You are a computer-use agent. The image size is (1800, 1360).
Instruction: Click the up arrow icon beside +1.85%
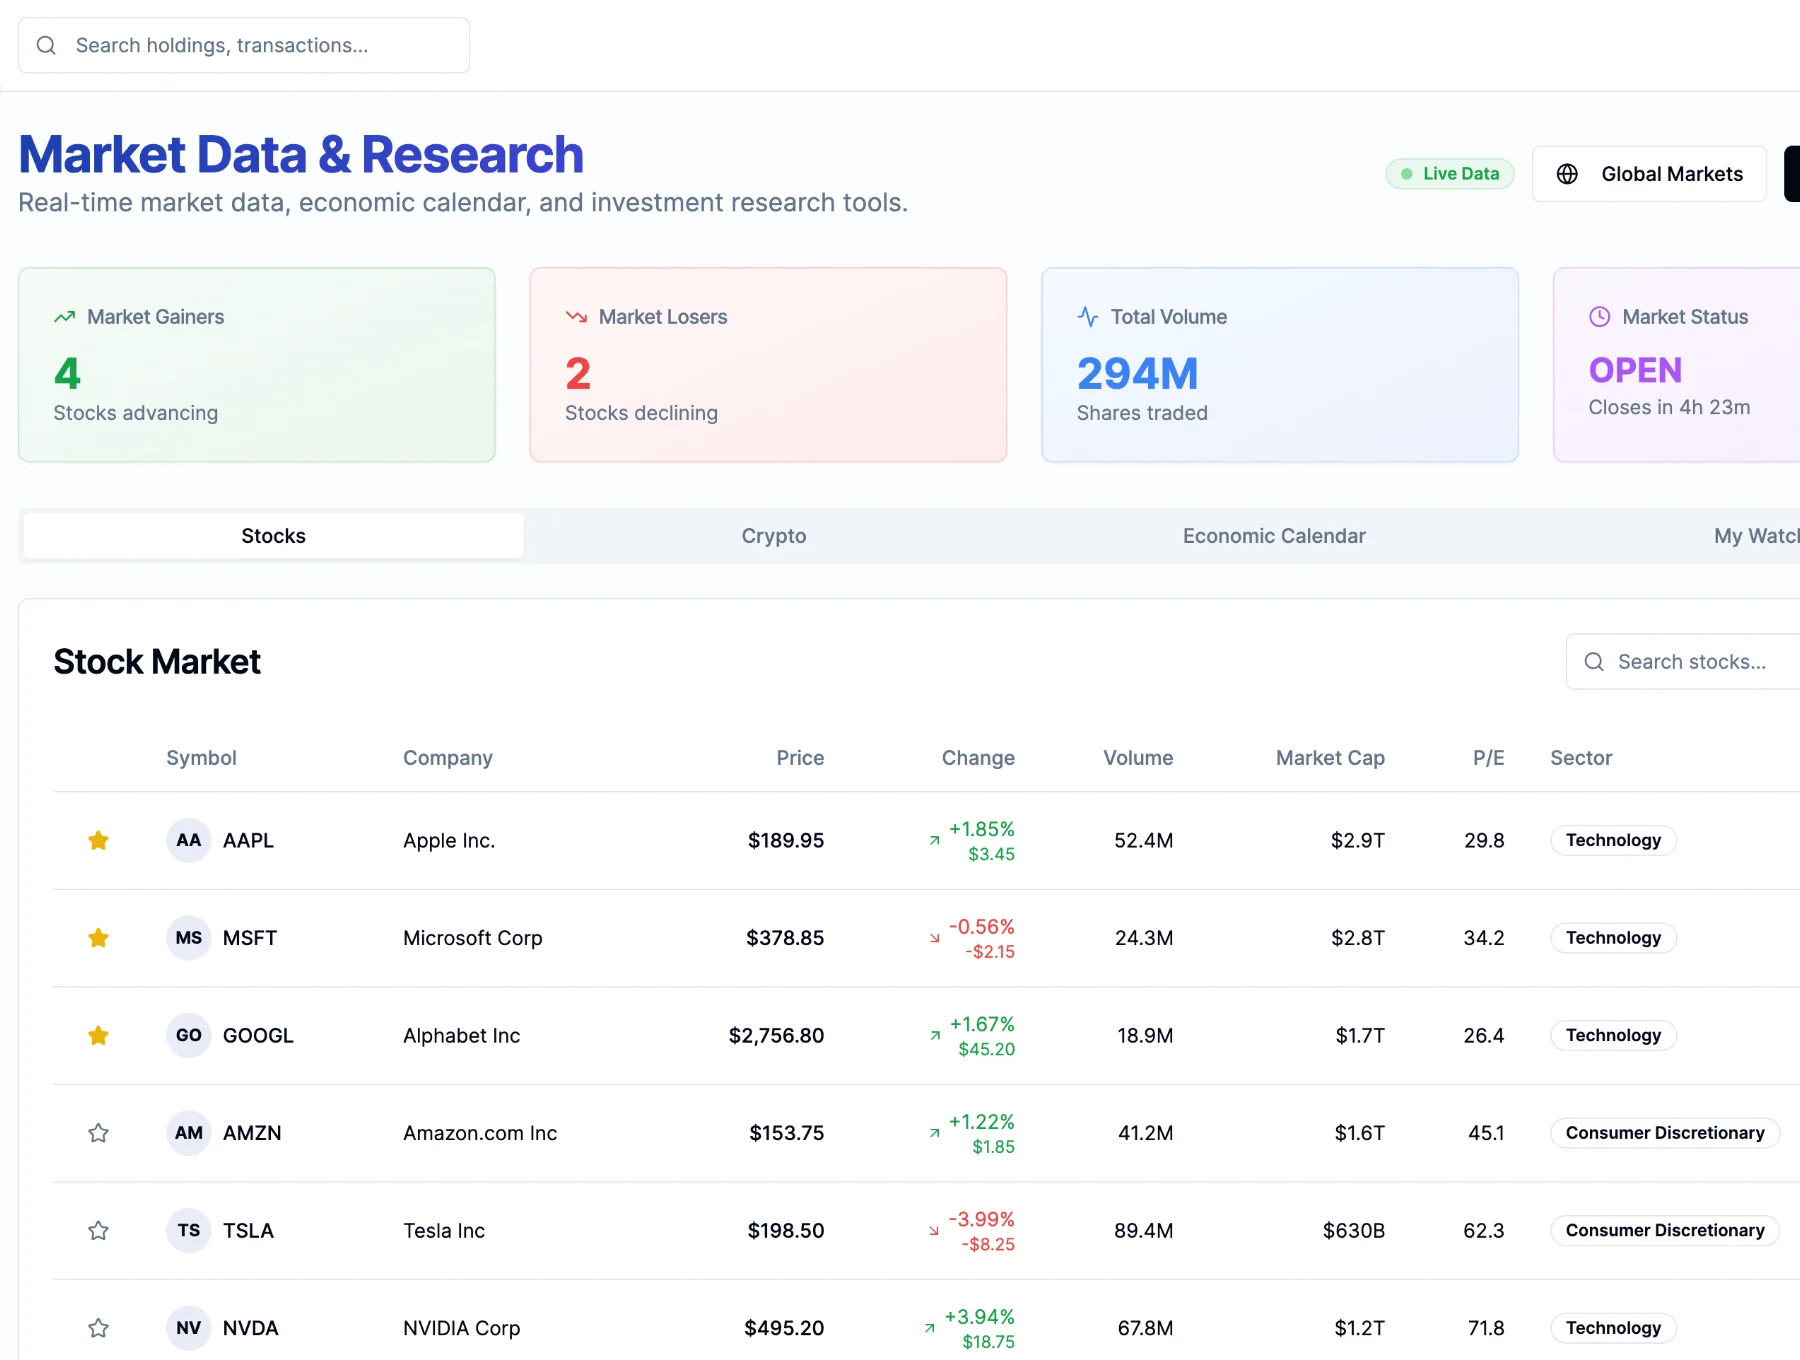click(x=934, y=841)
